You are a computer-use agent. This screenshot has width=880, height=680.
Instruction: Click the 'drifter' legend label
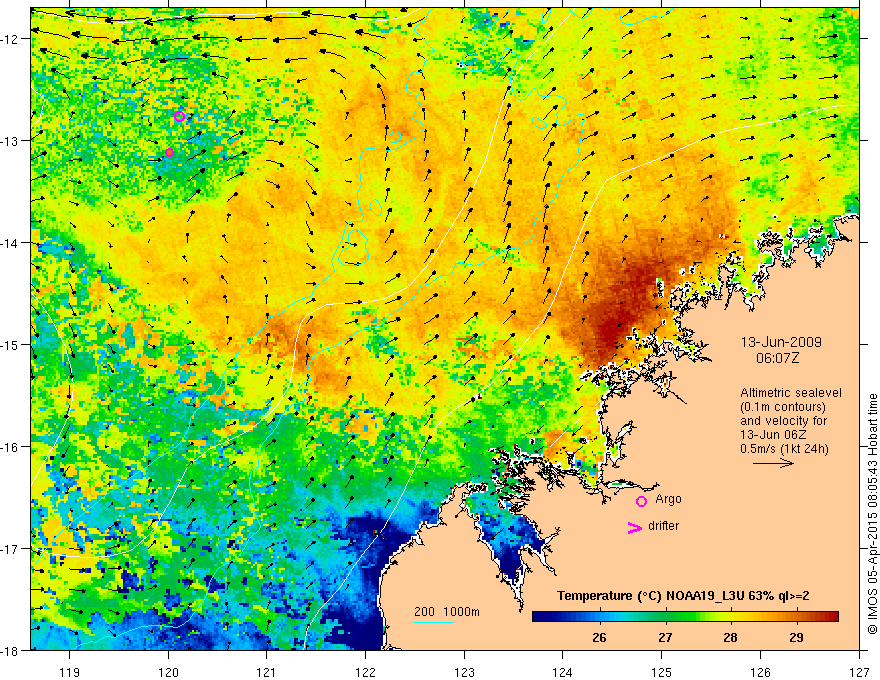click(663, 526)
